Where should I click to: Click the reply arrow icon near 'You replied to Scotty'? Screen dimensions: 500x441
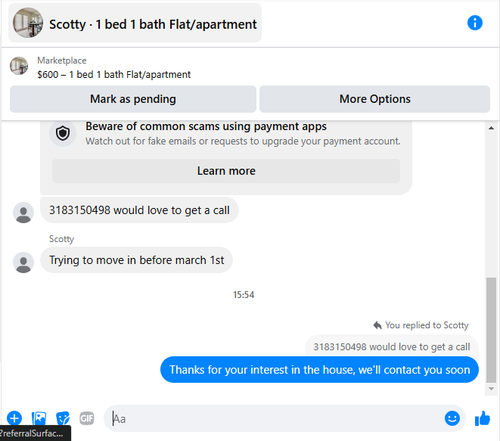377,325
